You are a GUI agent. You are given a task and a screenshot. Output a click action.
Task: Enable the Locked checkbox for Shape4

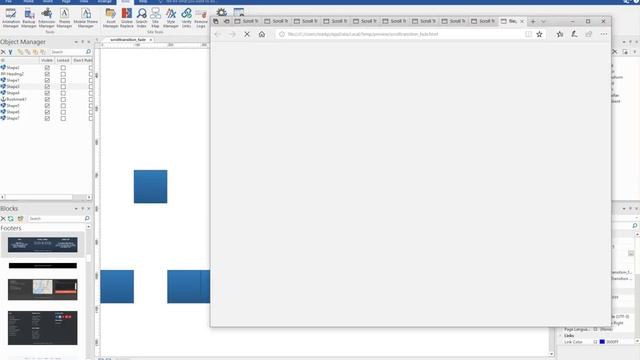click(63, 93)
